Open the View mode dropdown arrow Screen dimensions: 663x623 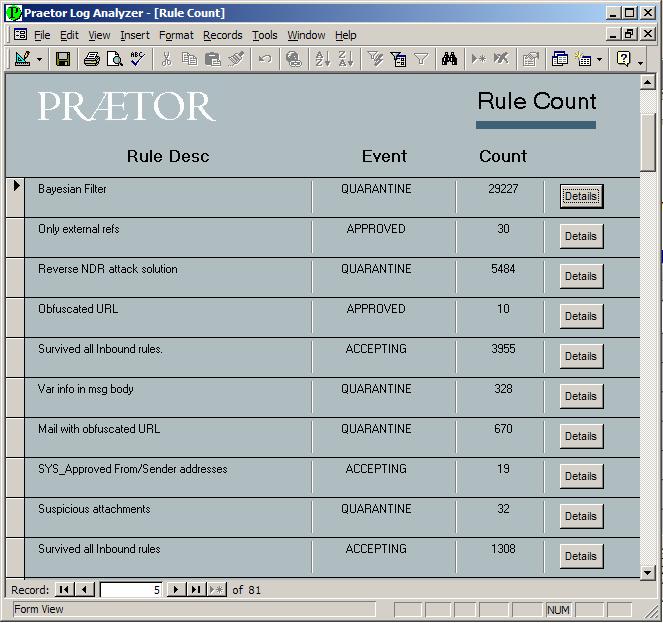coord(40,59)
